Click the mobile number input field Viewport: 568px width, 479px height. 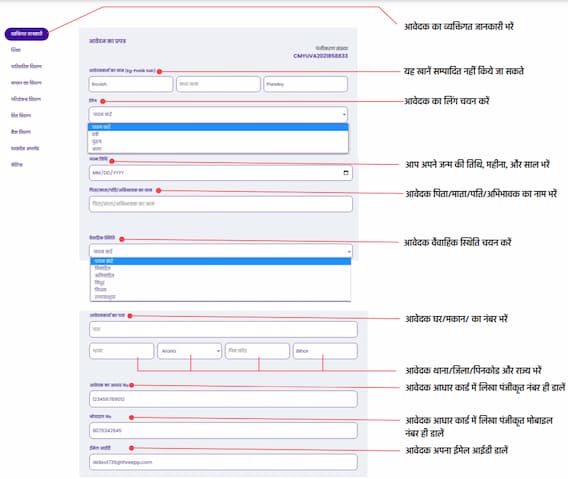coord(223,430)
